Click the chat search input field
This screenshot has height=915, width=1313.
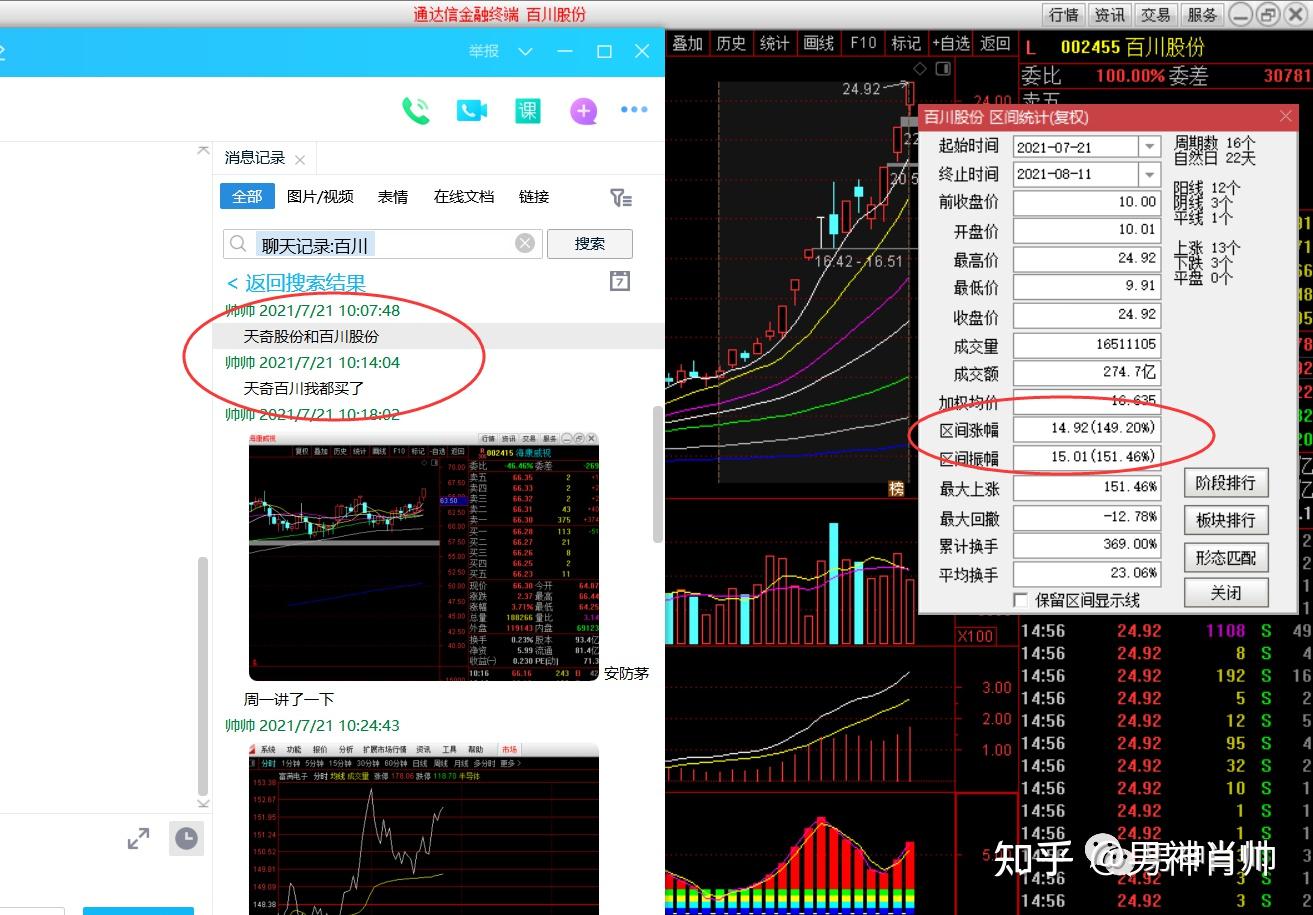tap(383, 244)
